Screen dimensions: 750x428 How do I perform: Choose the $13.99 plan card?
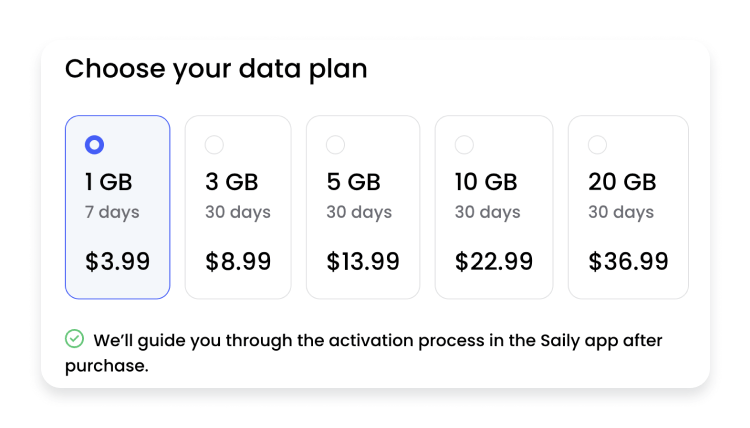(x=363, y=207)
